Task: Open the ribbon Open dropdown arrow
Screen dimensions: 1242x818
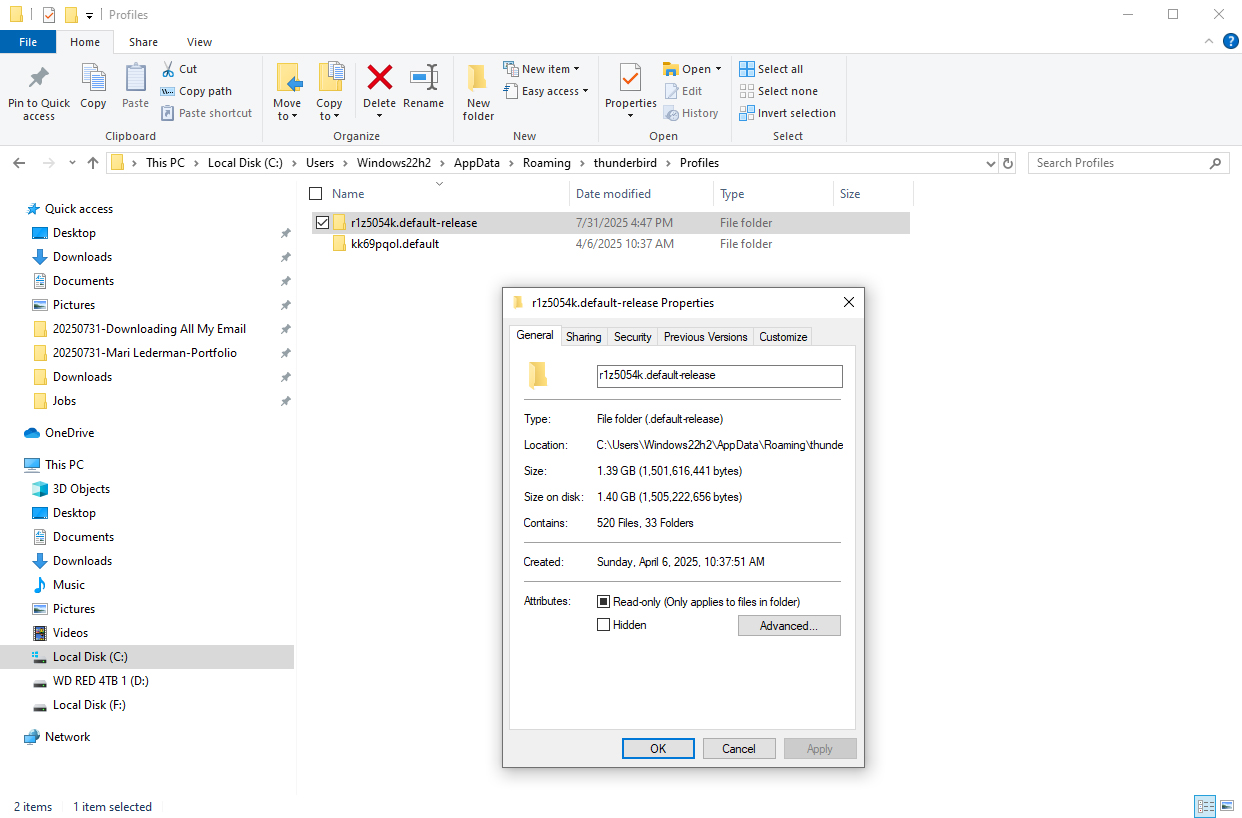Action: point(718,69)
